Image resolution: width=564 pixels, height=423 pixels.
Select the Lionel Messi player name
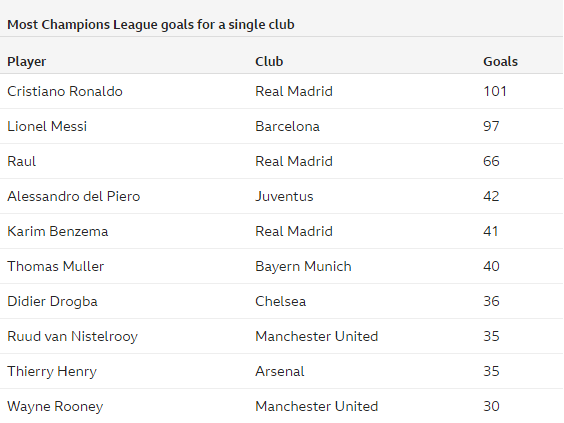[47, 126]
